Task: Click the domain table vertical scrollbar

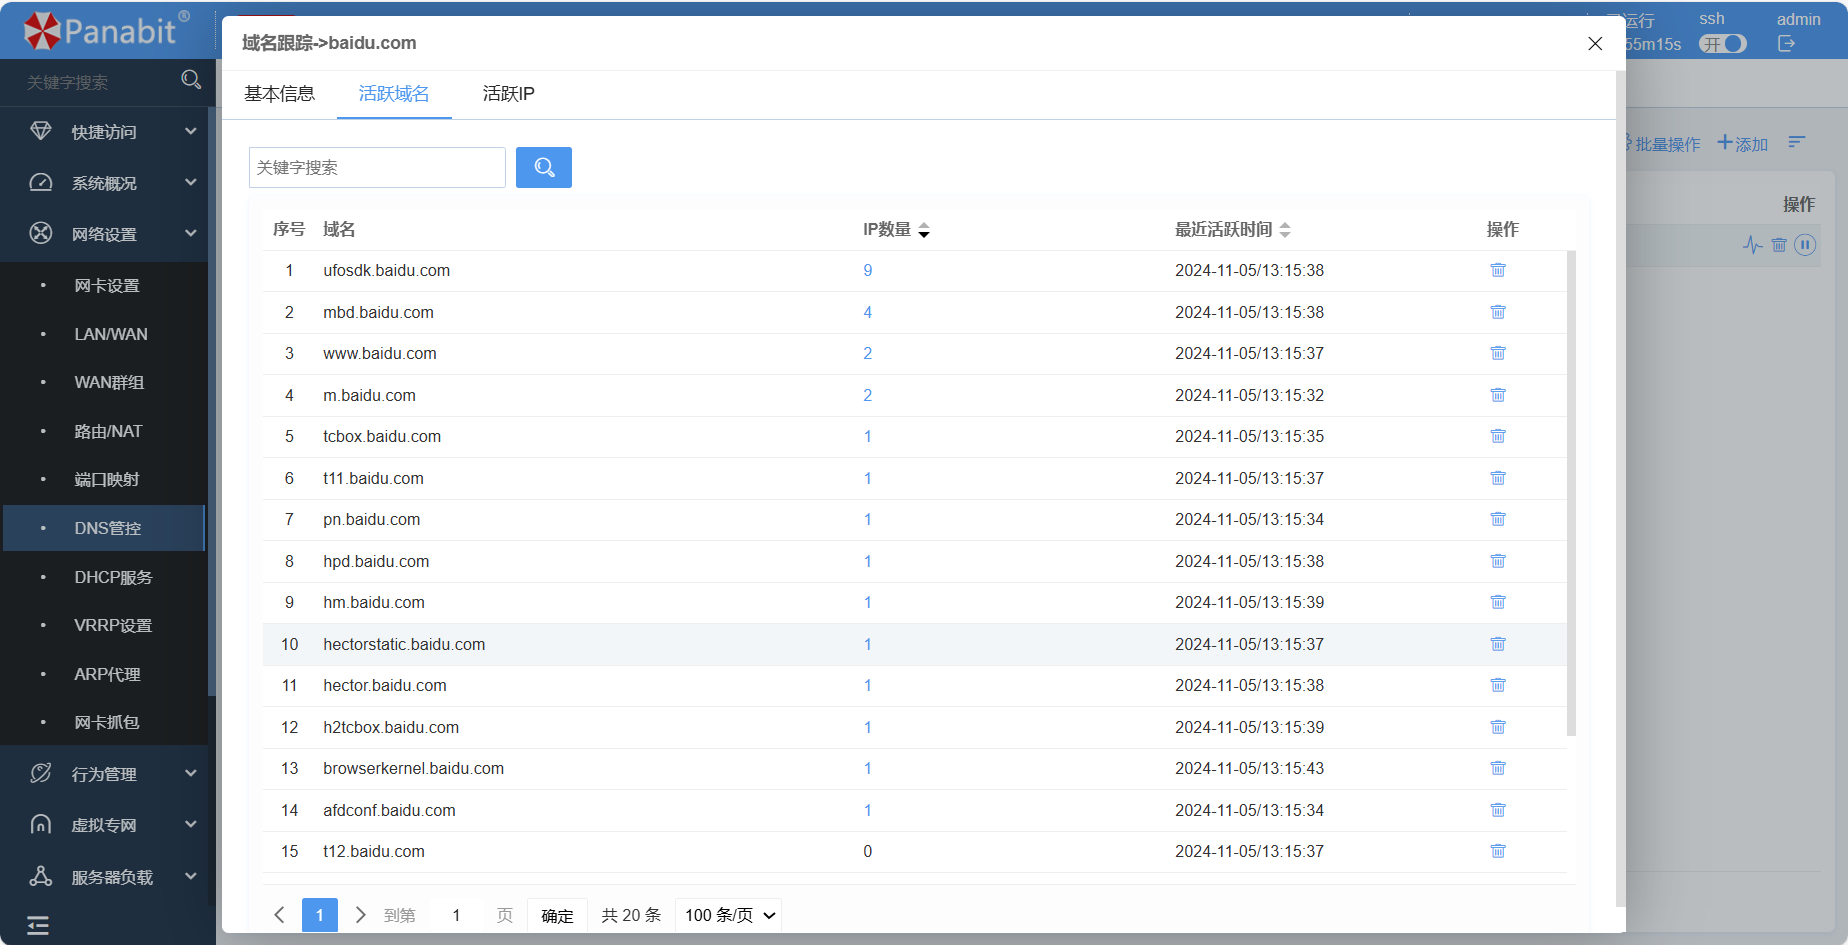Action: click(1571, 493)
